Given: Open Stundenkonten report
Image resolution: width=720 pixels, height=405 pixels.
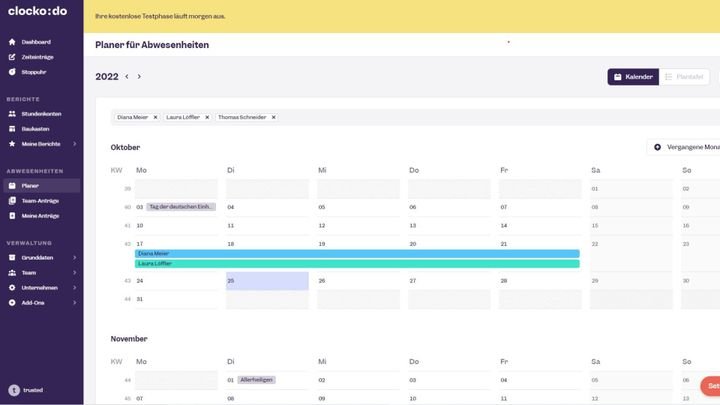Looking at the screenshot, I should [41, 114].
